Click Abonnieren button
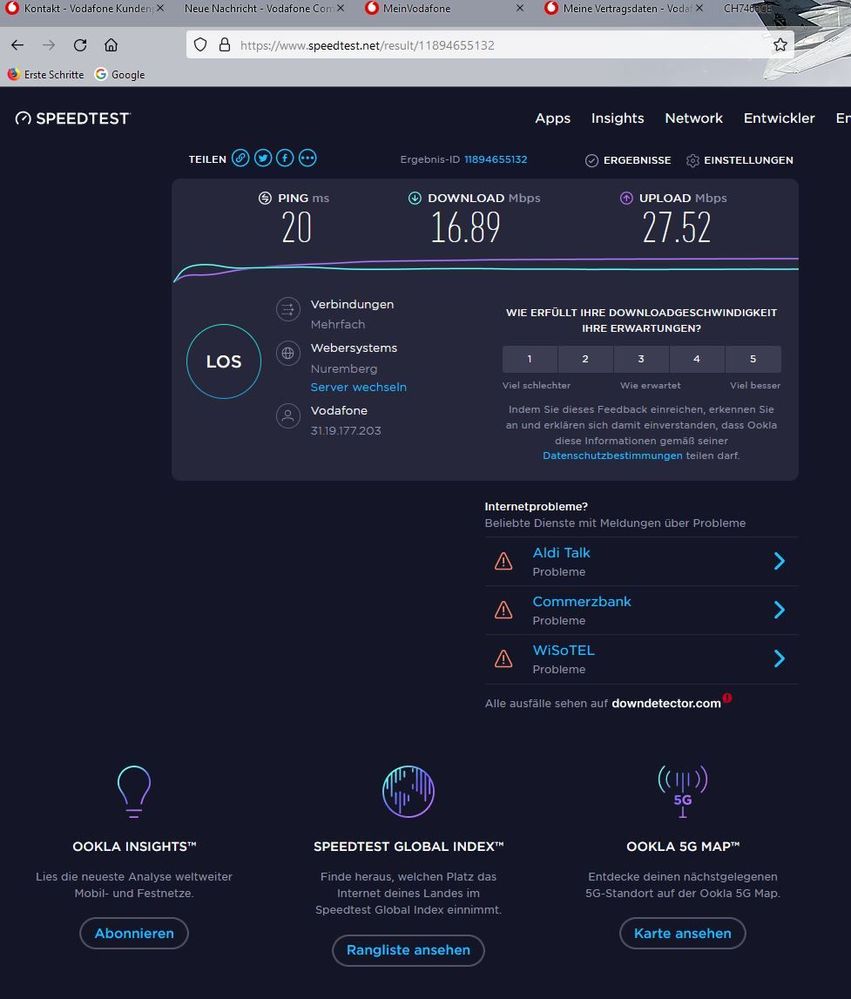Screen dimensions: 851x999 pos(134,933)
